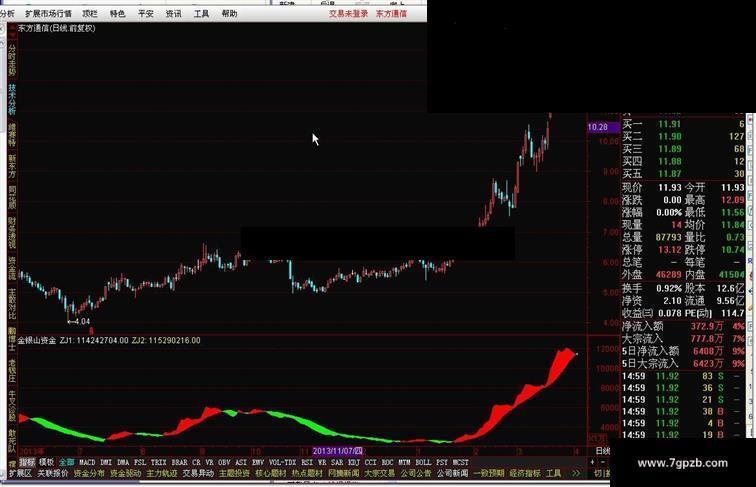Select the 老鼠庄 sidebar tab
The width and height of the screenshot is (756, 487).
pos(12,370)
